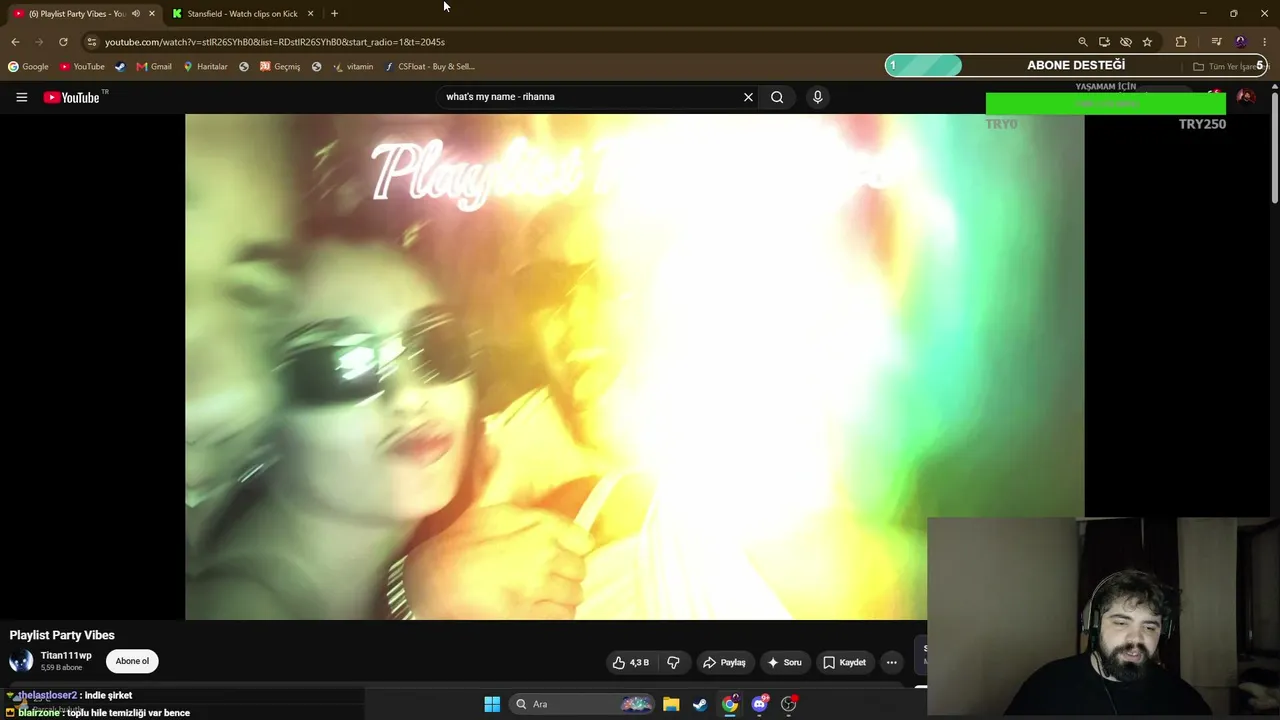Viewport: 1280px width, 720px height.
Task: Go forward in browser history
Action: pyautogui.click(x=39, y=42)
